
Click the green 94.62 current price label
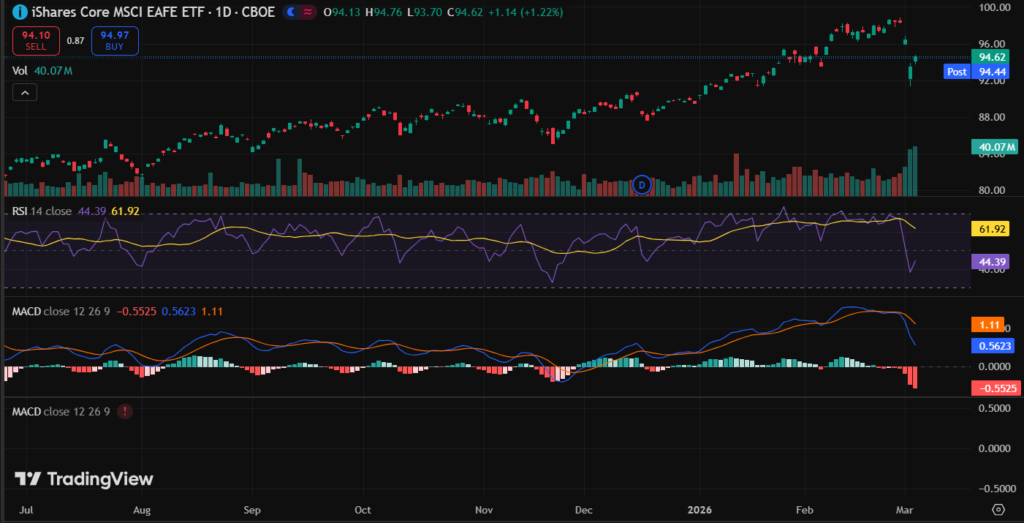(992, 57)
